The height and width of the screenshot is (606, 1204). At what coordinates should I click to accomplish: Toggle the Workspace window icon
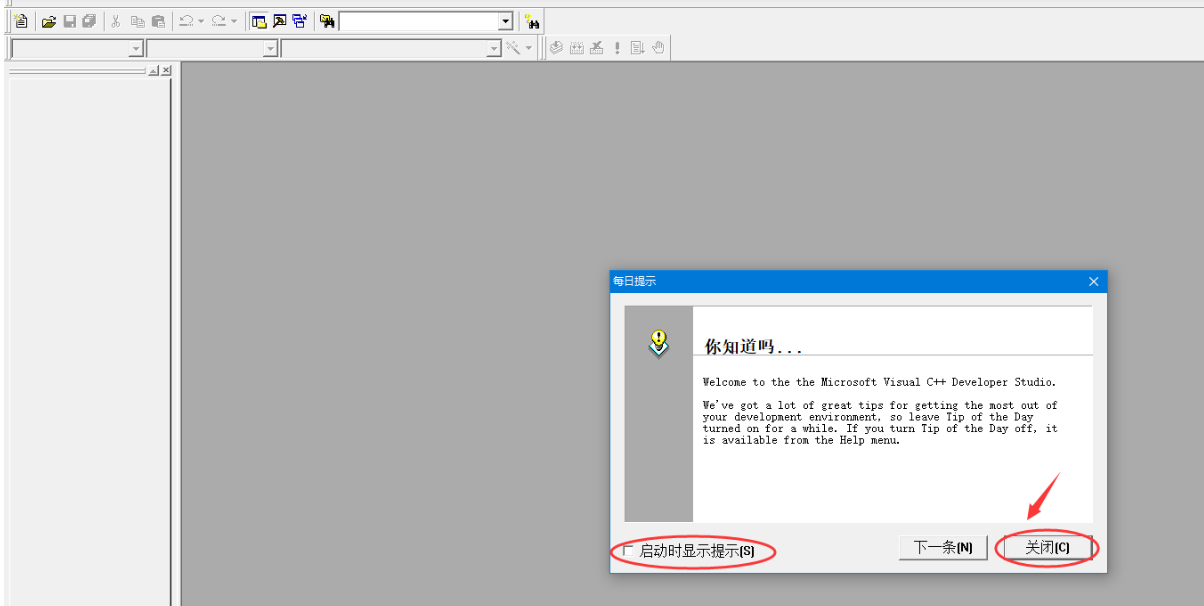point(259,21)
